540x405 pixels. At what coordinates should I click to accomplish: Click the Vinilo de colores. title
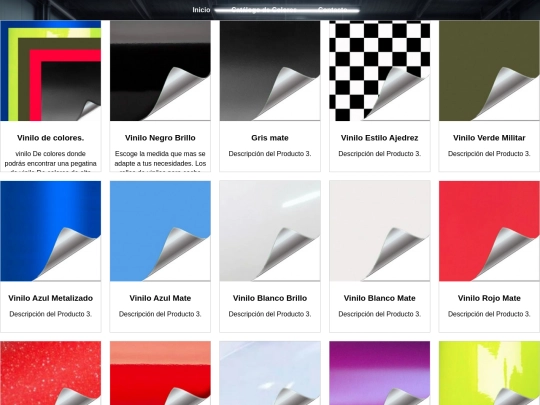tap(51, 138)
